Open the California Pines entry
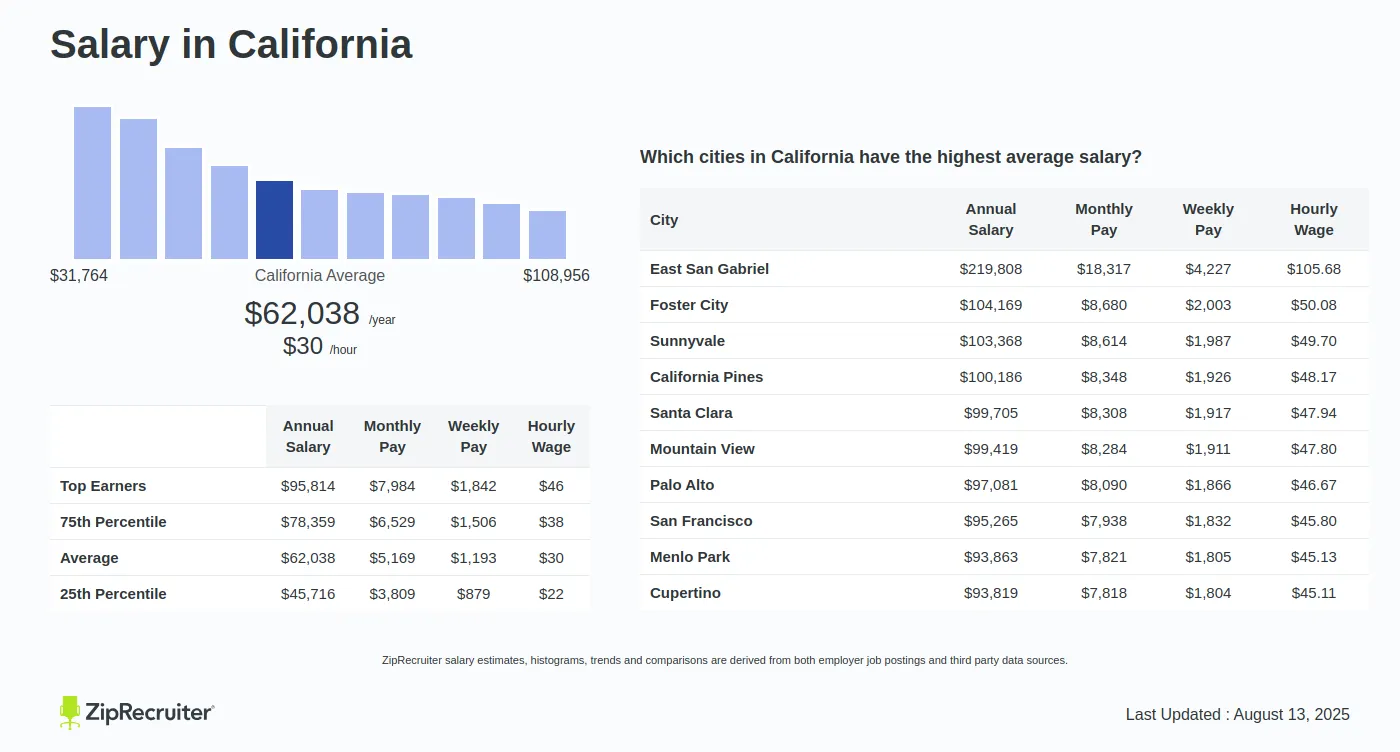 [x=706, y=377]
